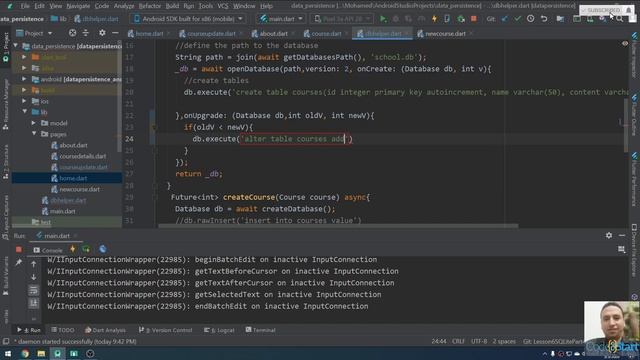Switch to the home.dart editor tab
640x360 pixels.
149,33
